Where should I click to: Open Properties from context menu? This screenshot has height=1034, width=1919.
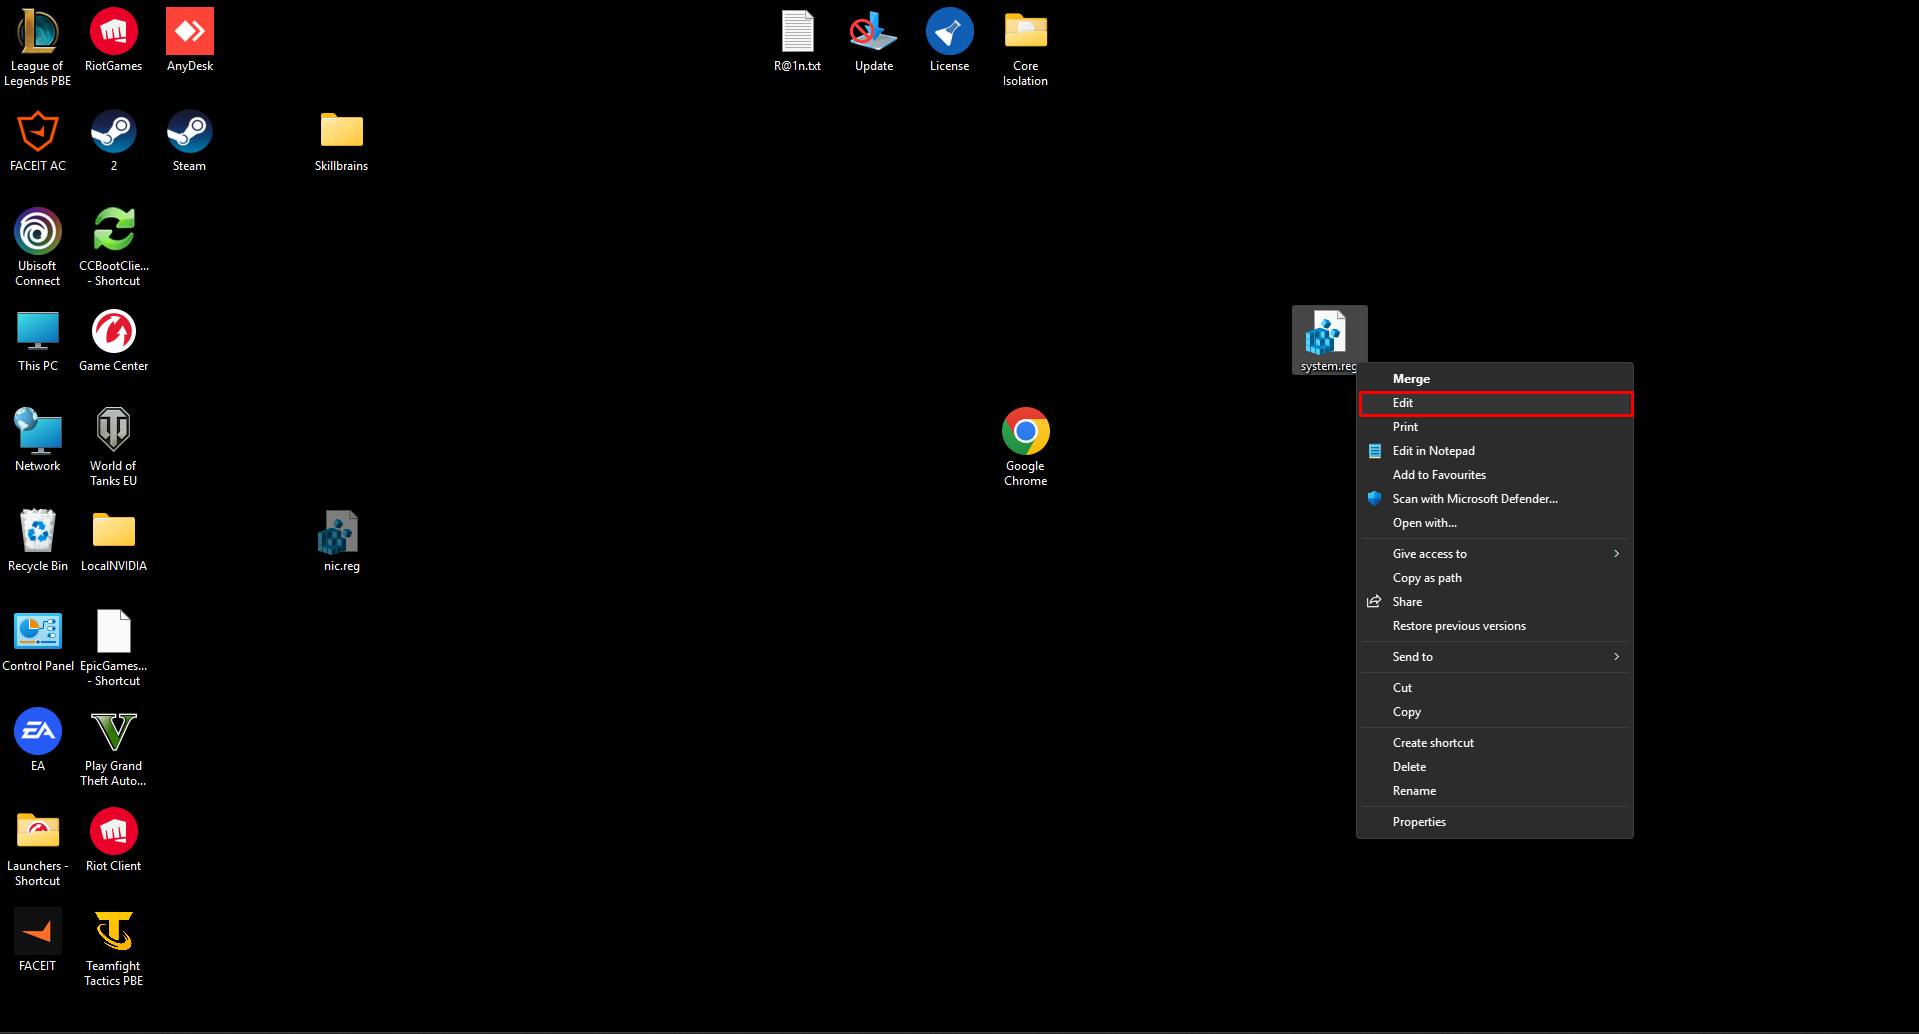[1495, 822]
